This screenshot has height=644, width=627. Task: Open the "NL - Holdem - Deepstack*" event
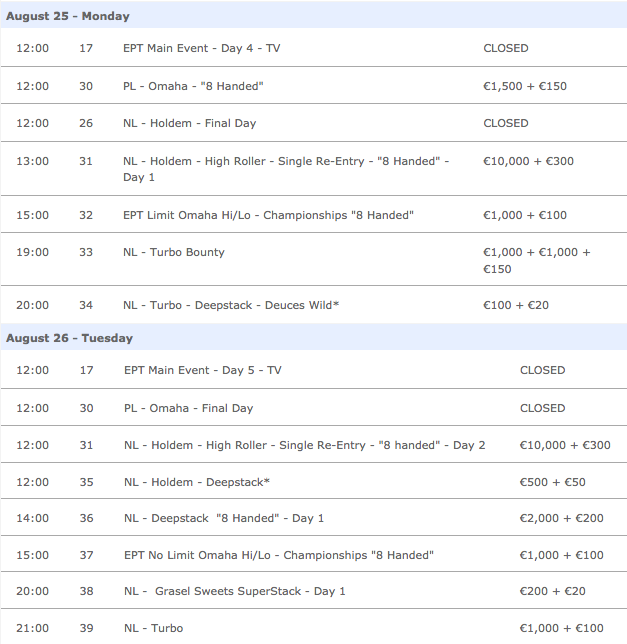(x=197, y=482)
